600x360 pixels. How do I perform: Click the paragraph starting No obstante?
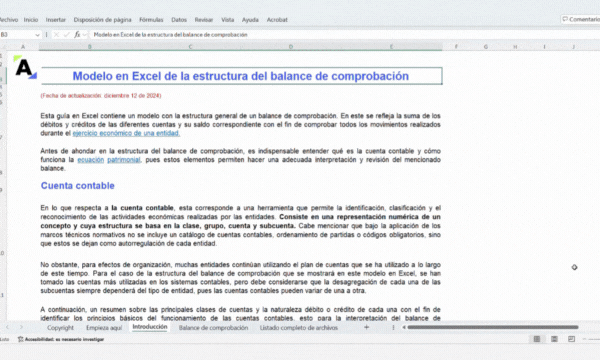click(x=240, y=278)
